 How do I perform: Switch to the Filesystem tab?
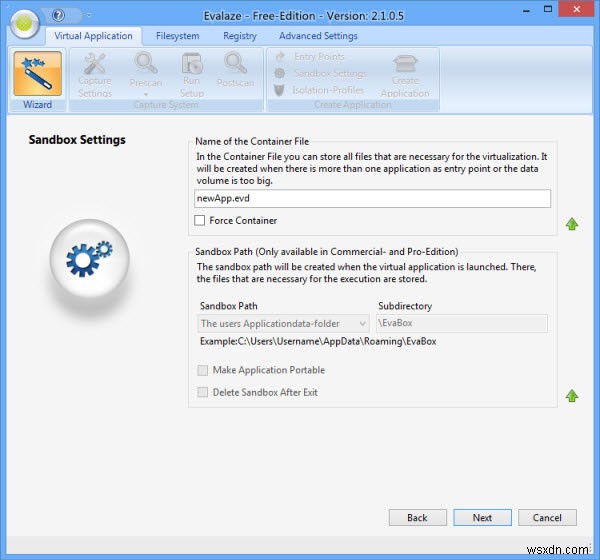178,36
